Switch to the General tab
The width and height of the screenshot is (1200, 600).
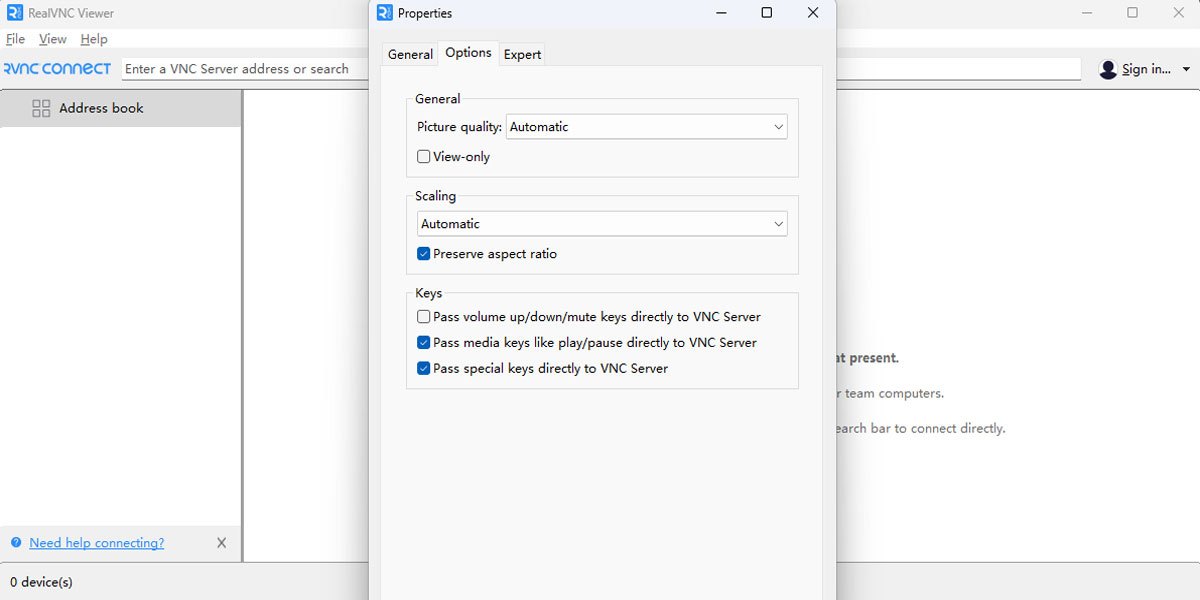click(x=410, y=54)
